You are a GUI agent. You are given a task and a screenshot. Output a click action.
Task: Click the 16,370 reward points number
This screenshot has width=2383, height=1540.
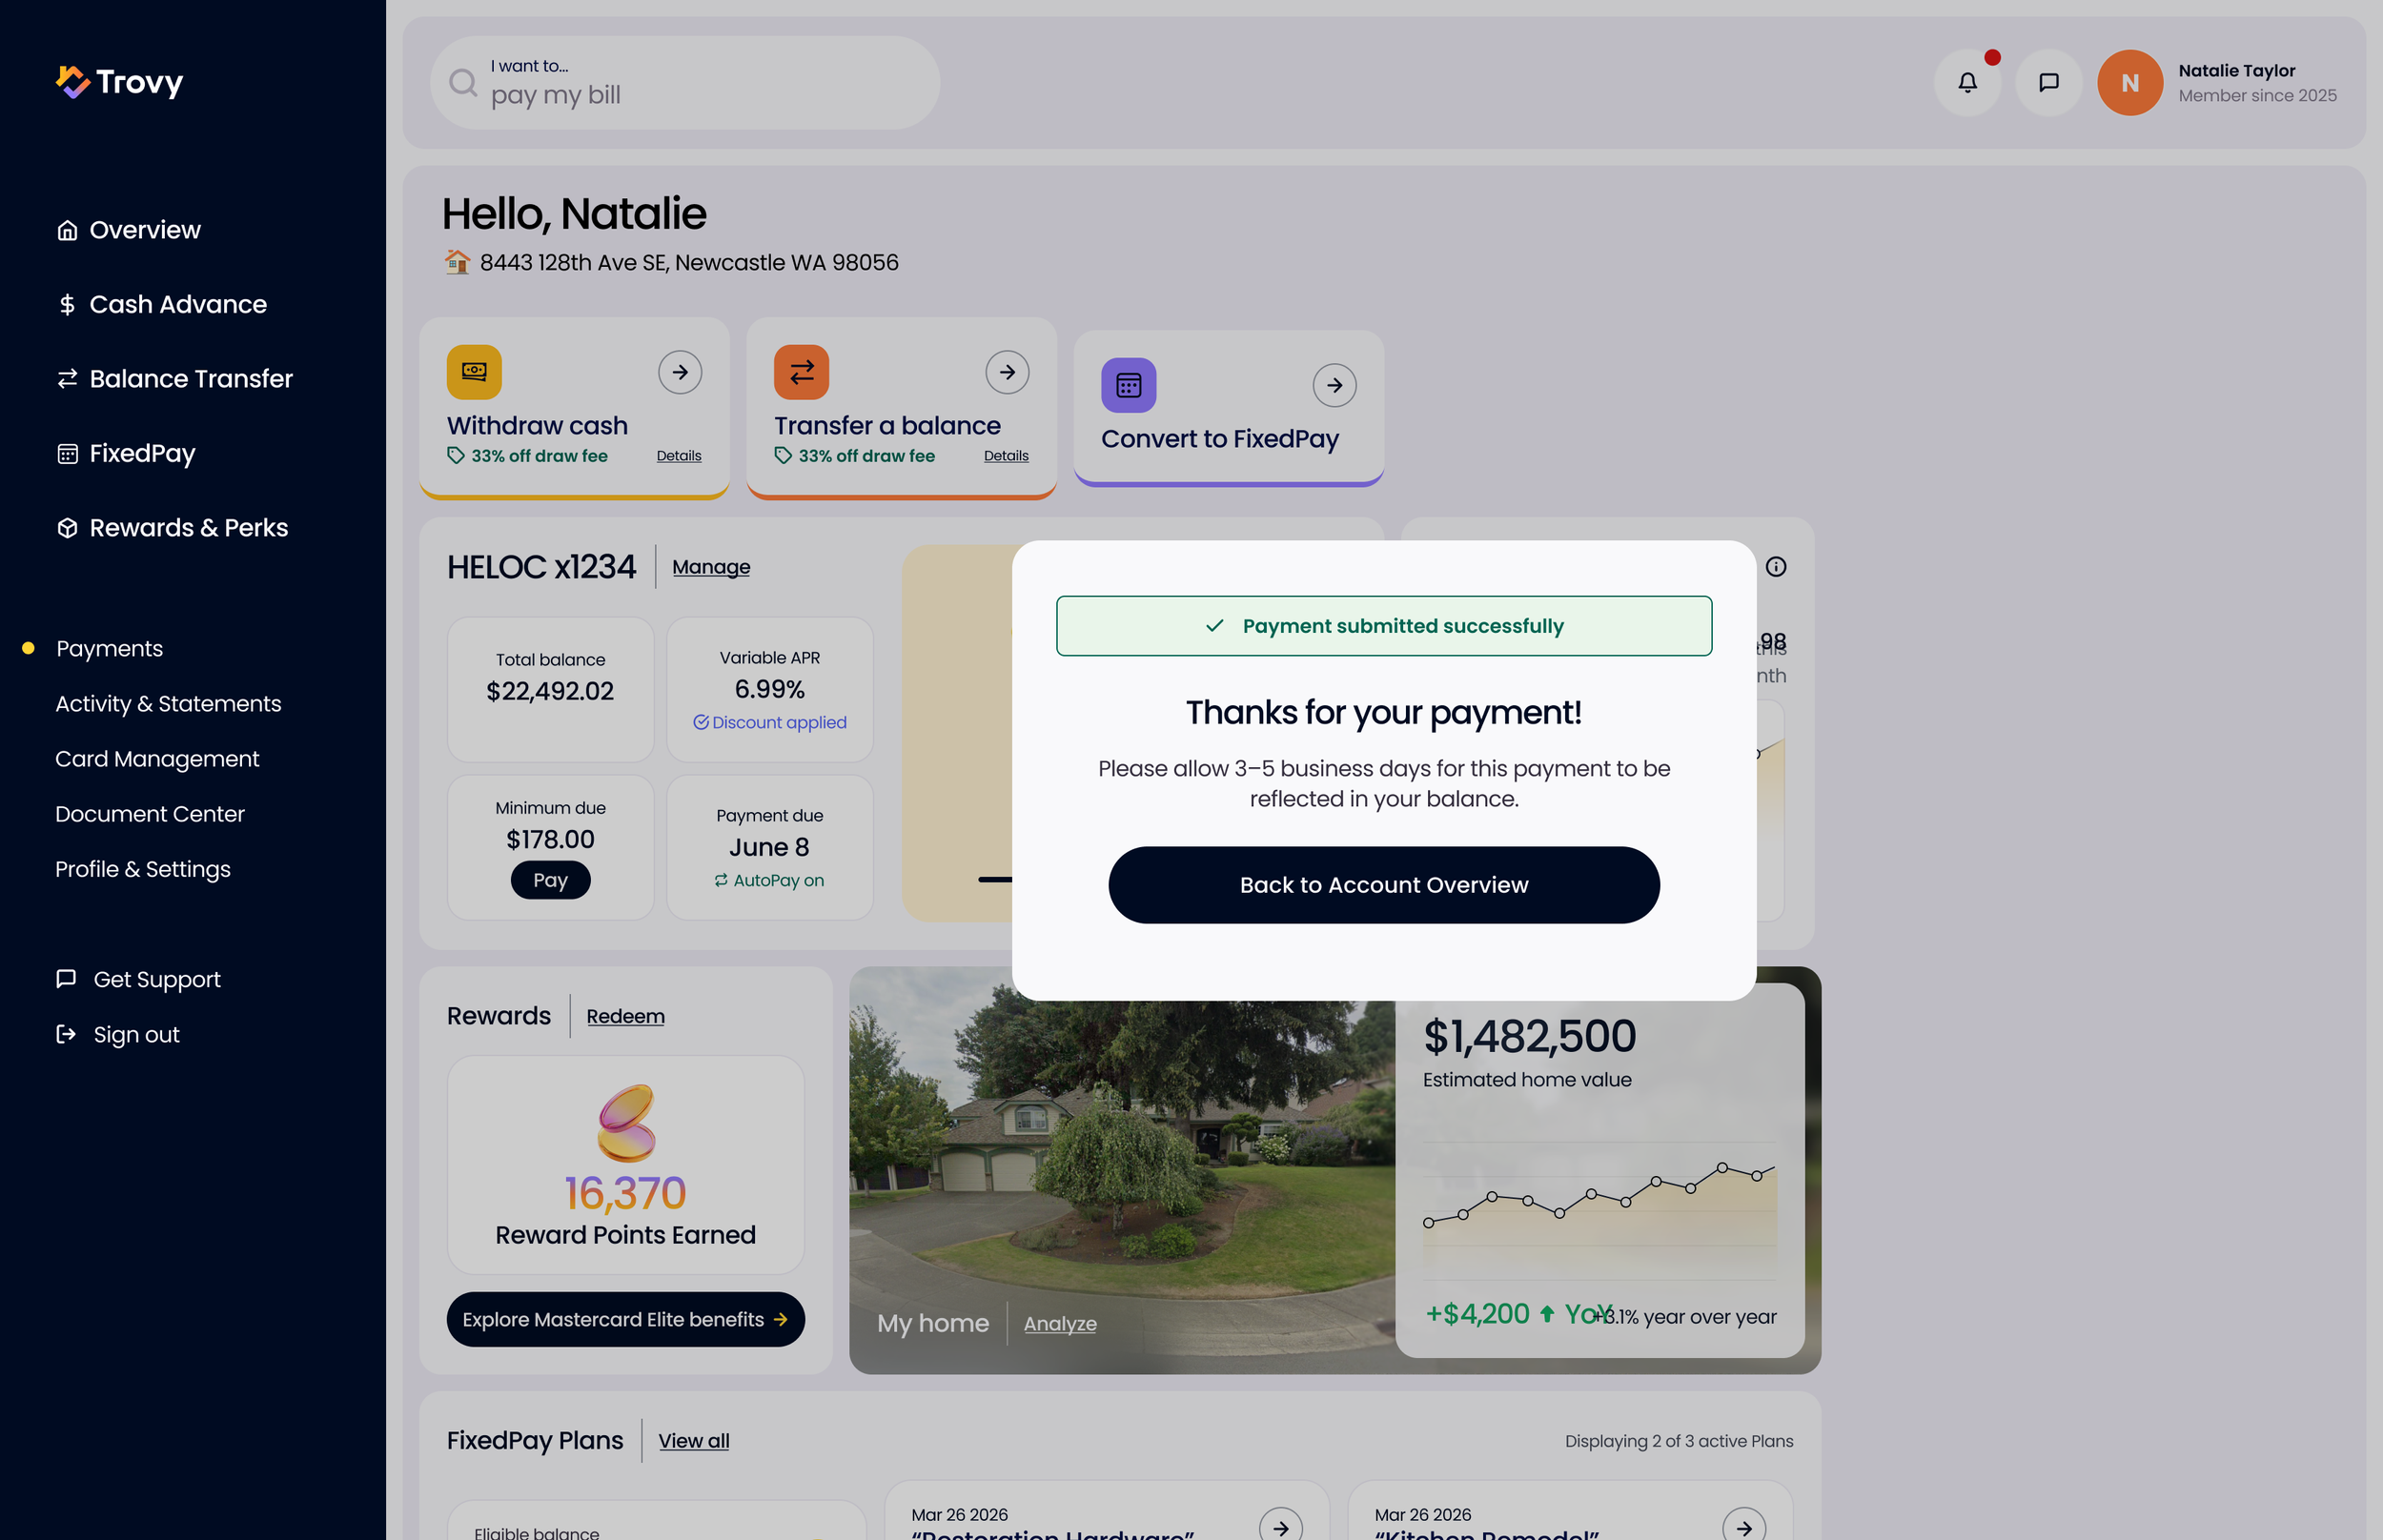point(626,1192)
